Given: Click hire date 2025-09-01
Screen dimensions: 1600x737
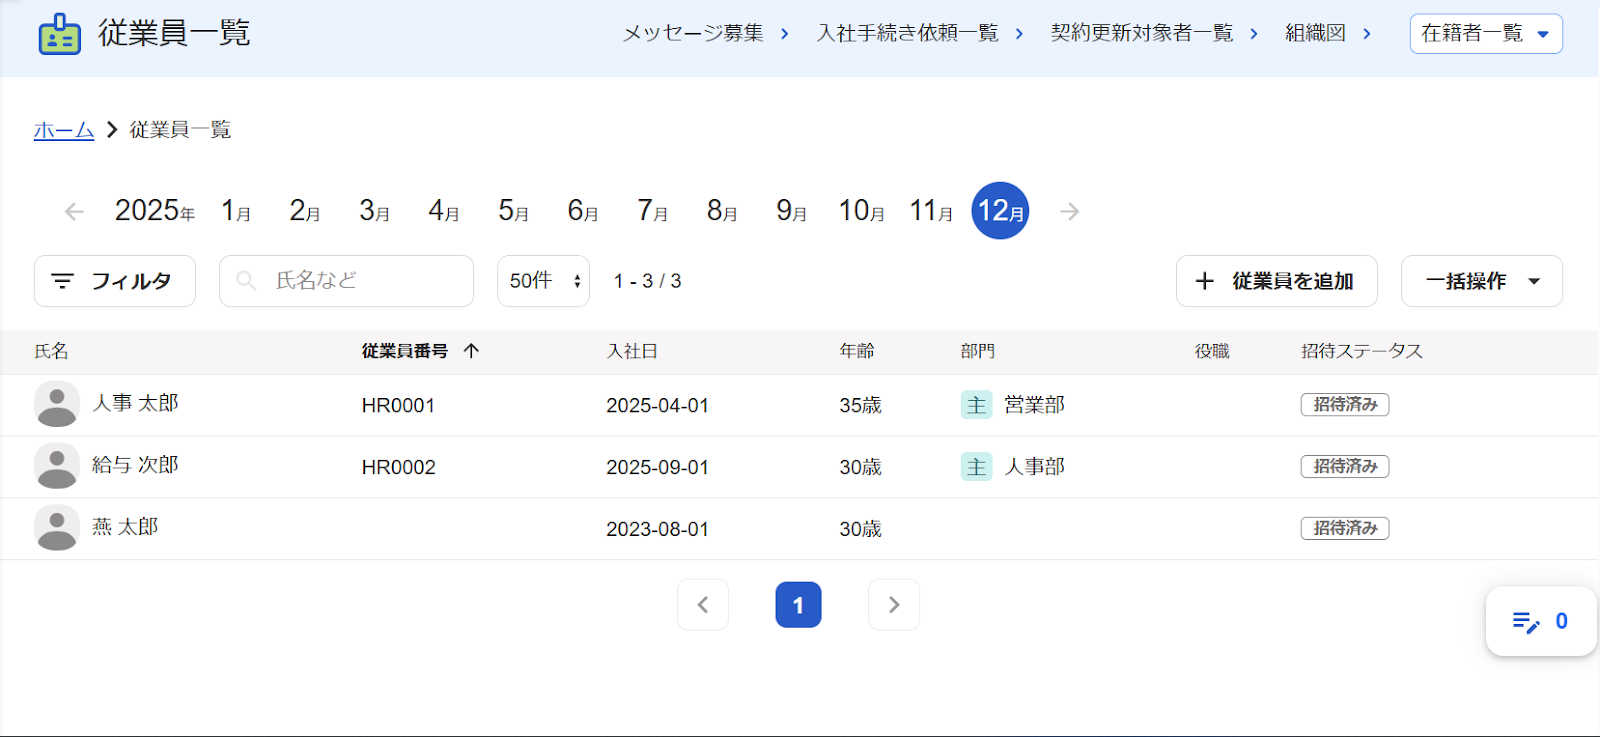Looking at the screenshot, I should (657, 468).
